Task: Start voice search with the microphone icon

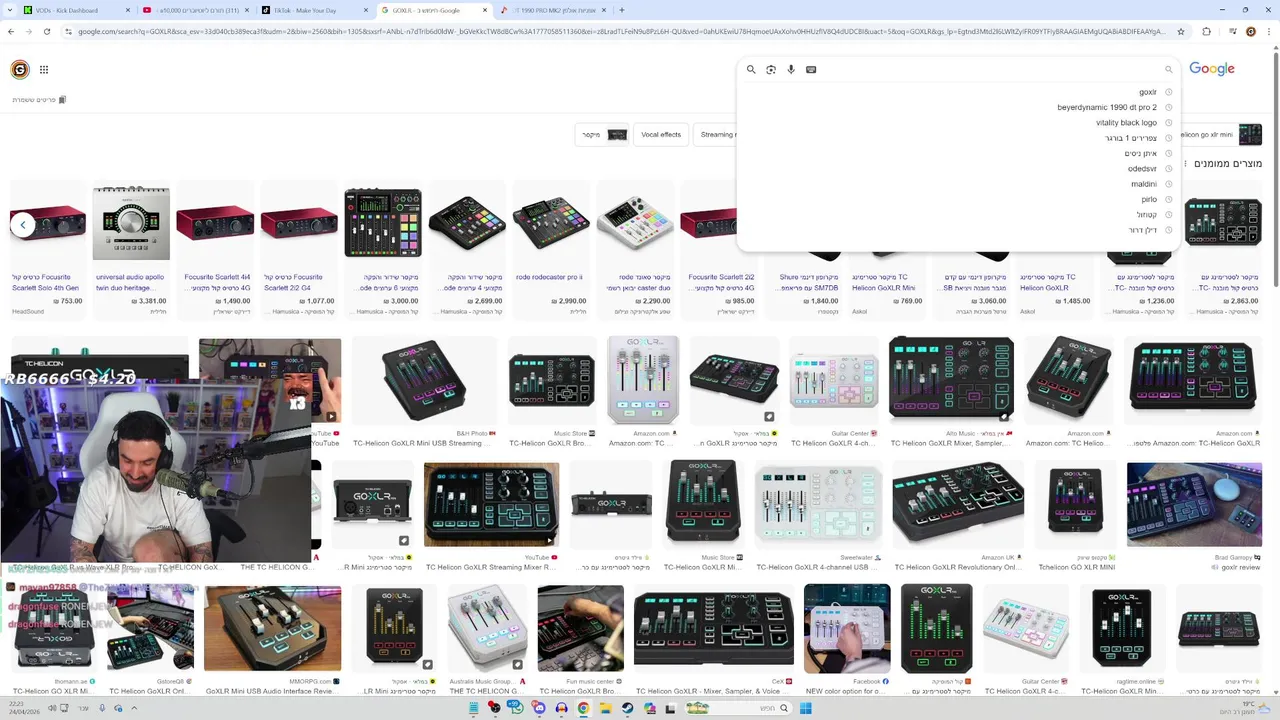Action: [791, 70]
